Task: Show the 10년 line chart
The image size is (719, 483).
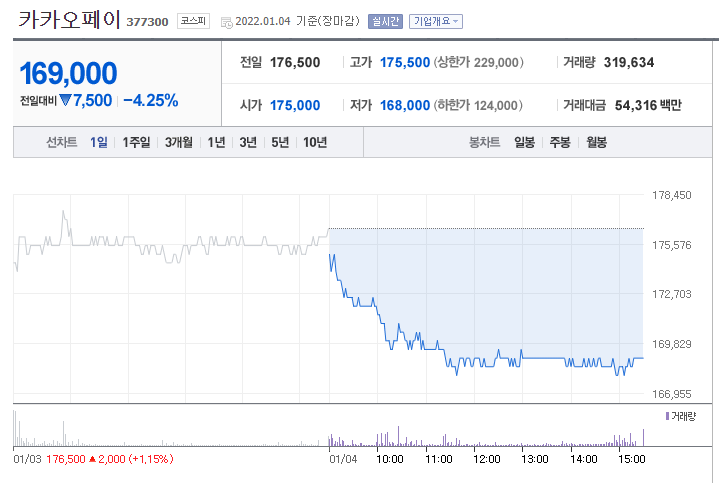Action: pos(315,142)
